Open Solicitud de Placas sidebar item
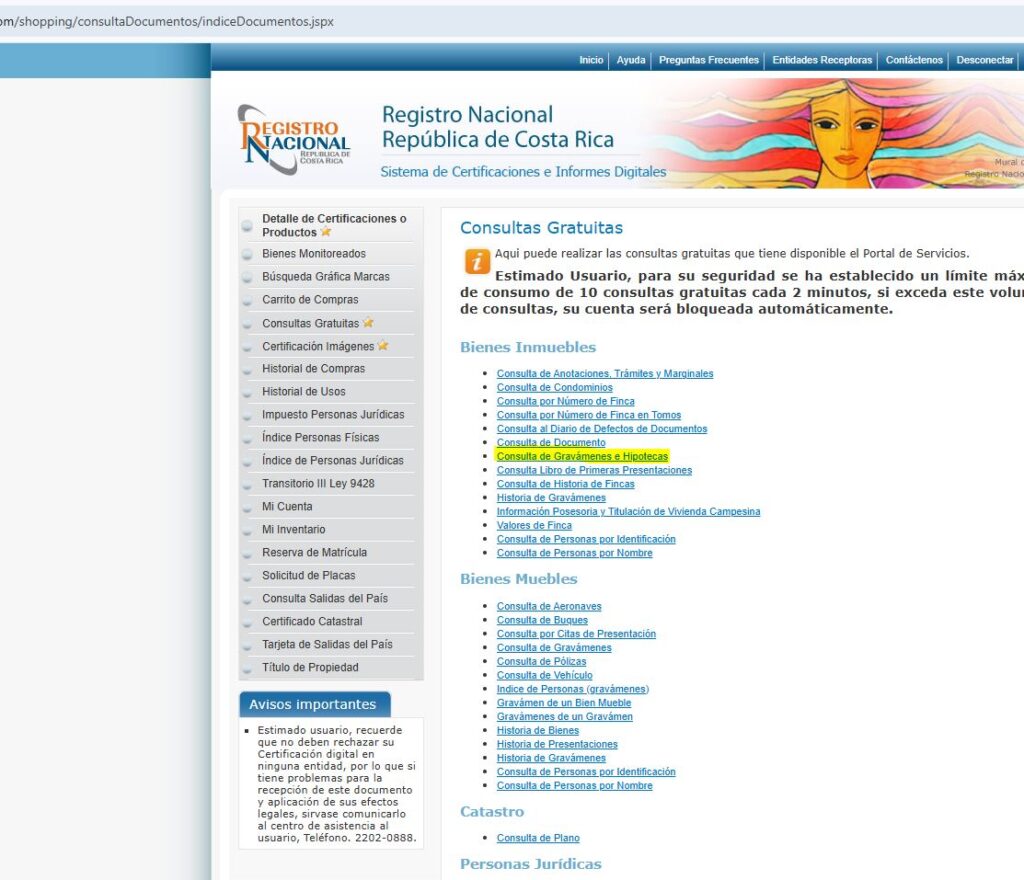 [x=309, y=574]
